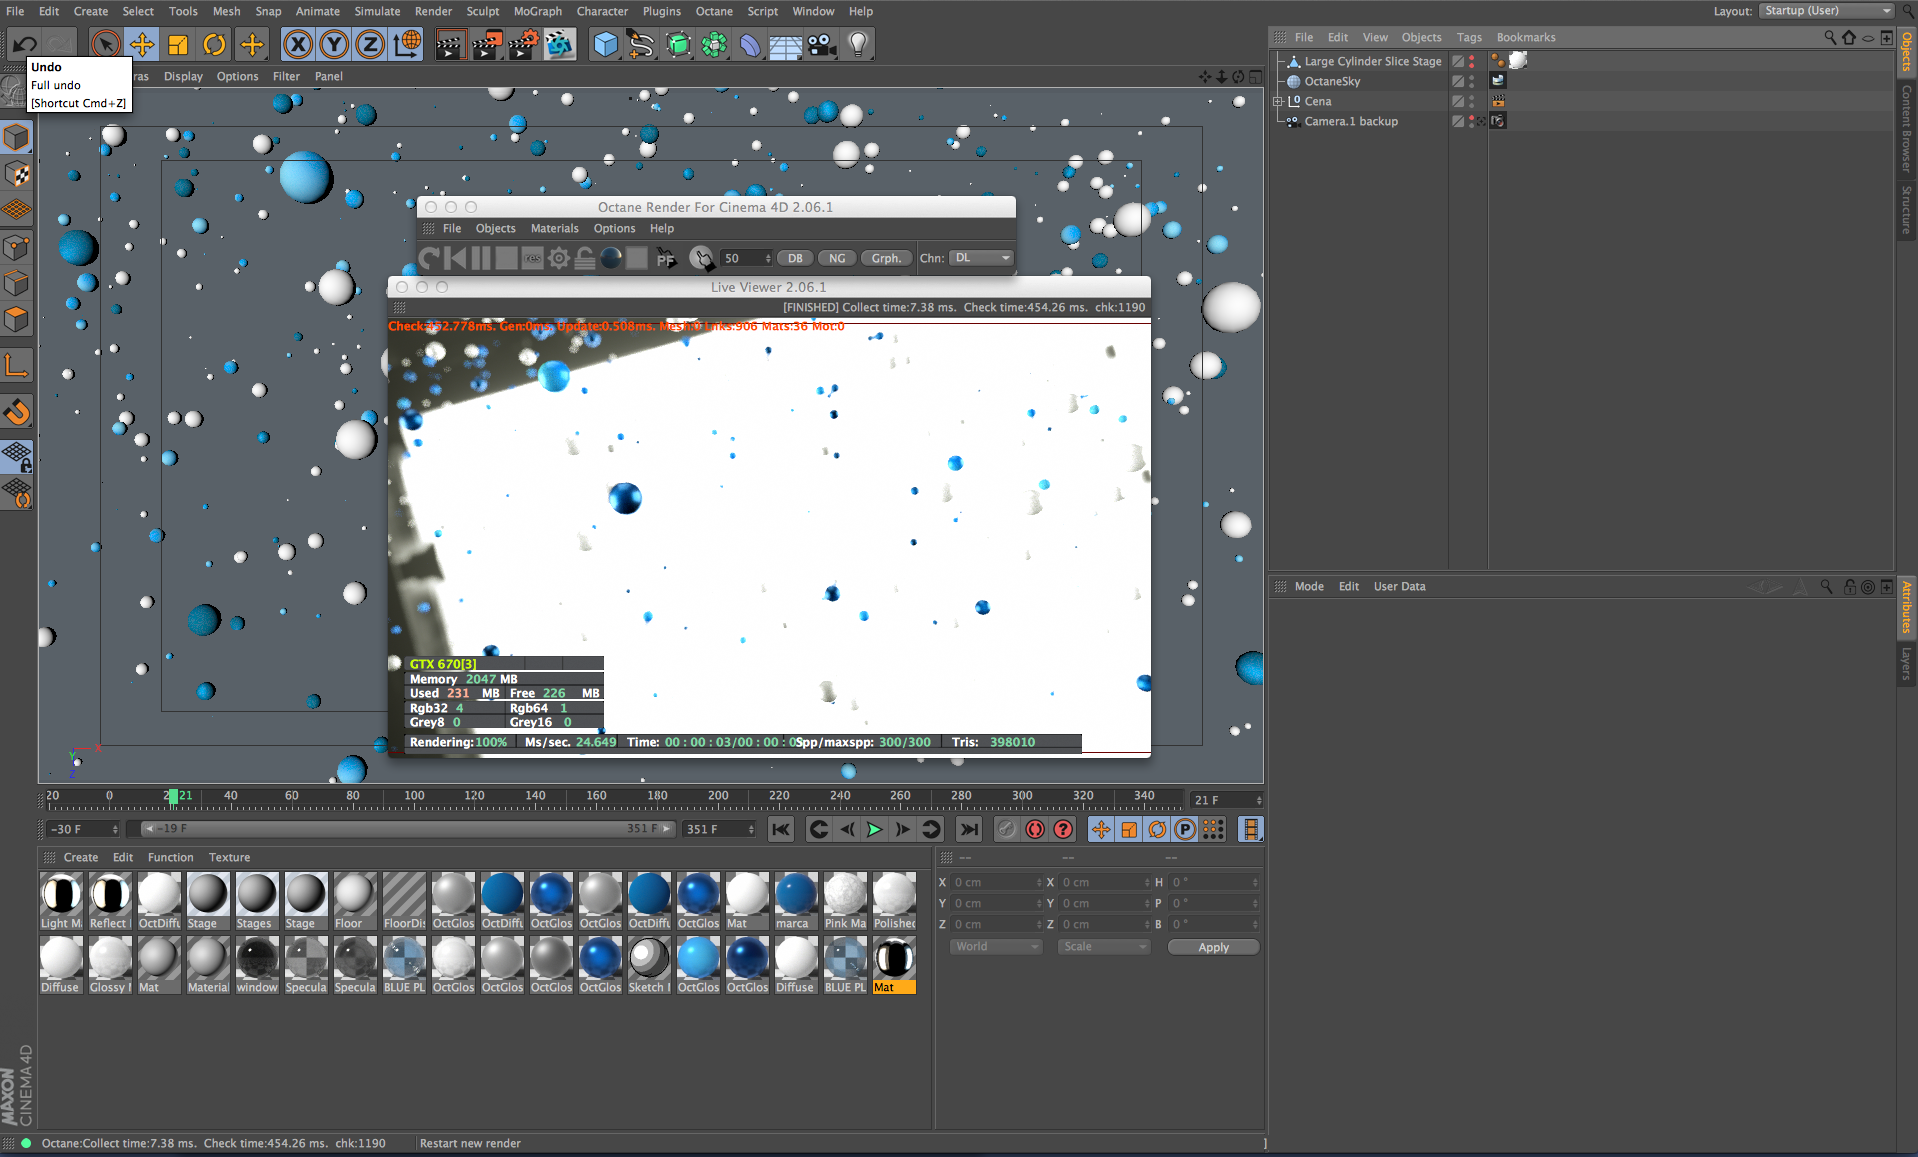Jump to end of animation

tap(968, 829)
